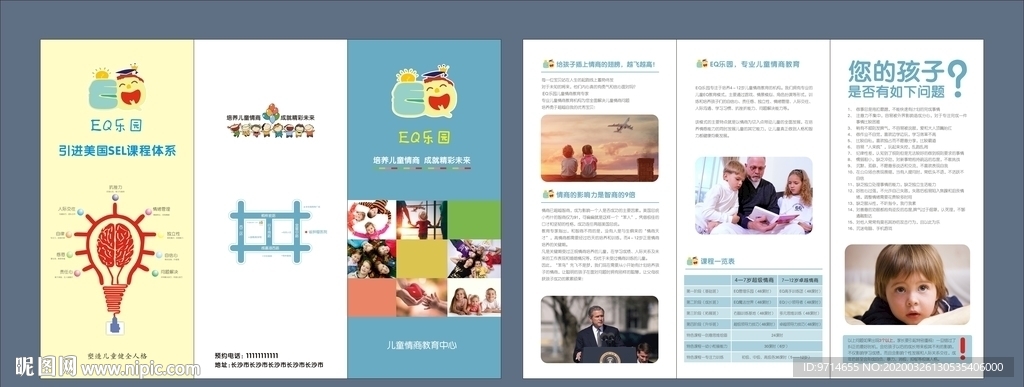Pick the yellow square in photo grid

(x=421, y=258)
